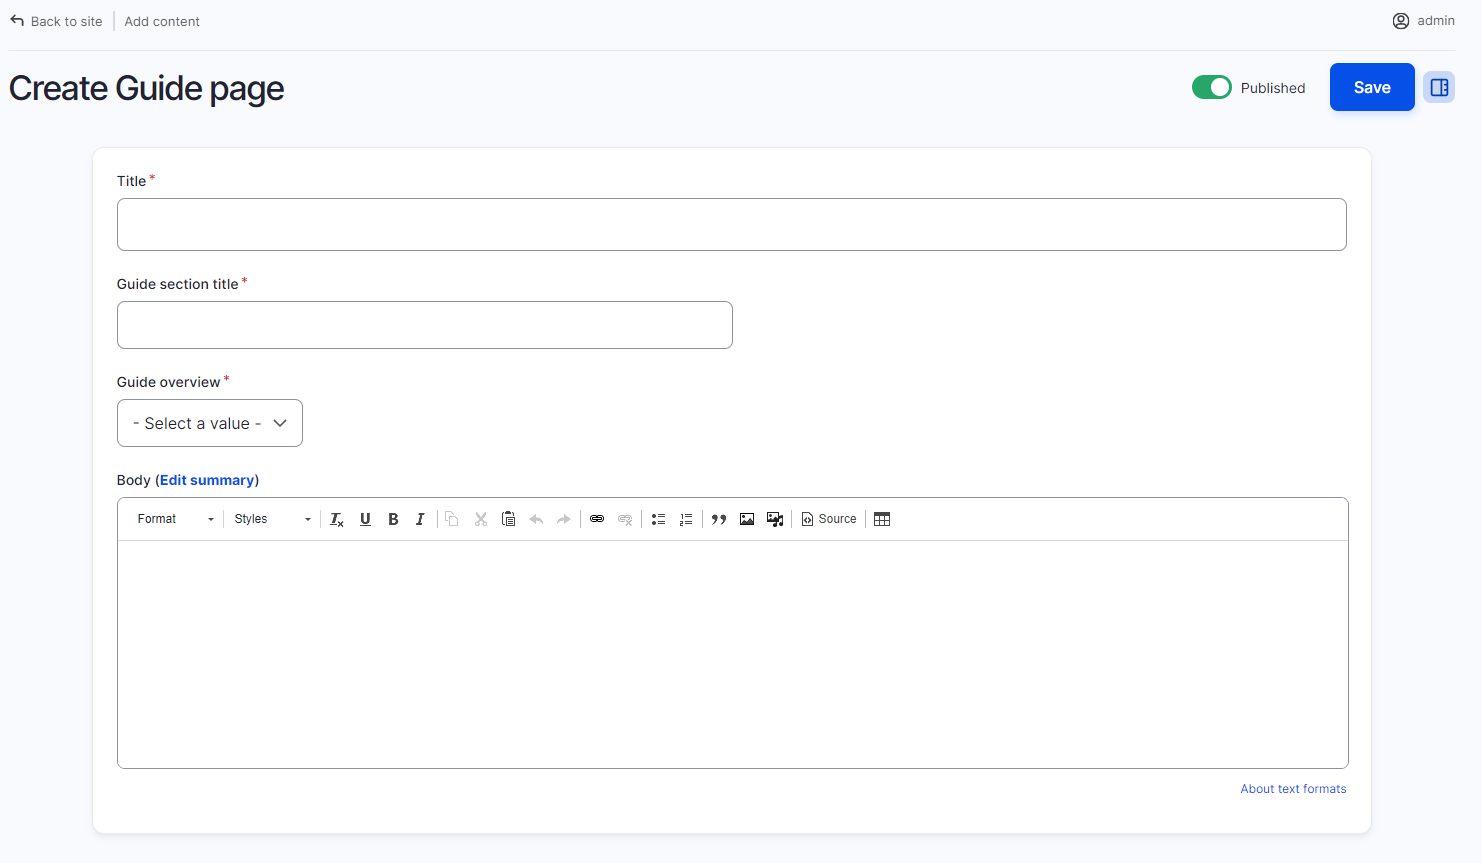This screenshot has width=1482, height=863.
Task: Click the Add content breadcrumb link
Action: (162, 21)
